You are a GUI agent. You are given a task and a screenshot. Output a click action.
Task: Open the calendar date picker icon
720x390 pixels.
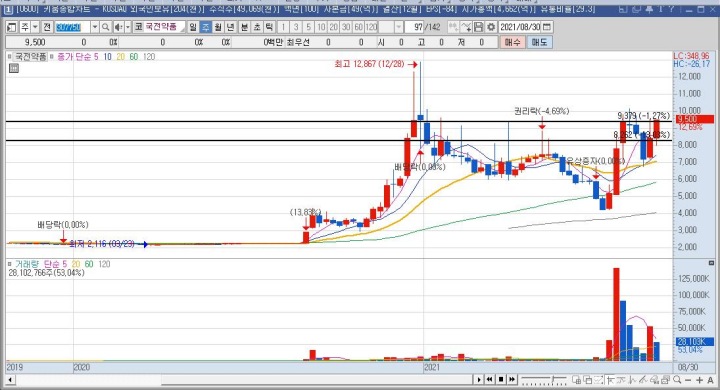(547, 27)
